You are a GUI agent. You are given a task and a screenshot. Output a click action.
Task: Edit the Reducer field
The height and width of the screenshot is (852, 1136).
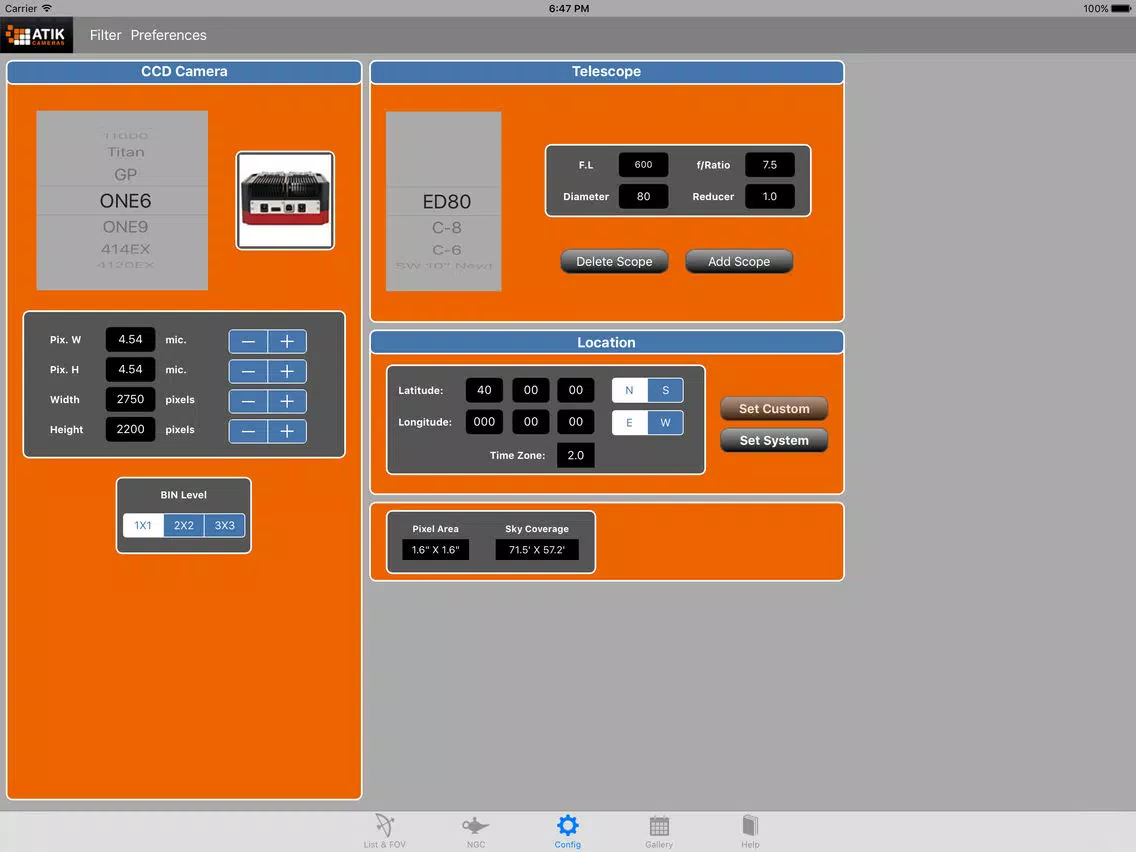coord(769,196)
